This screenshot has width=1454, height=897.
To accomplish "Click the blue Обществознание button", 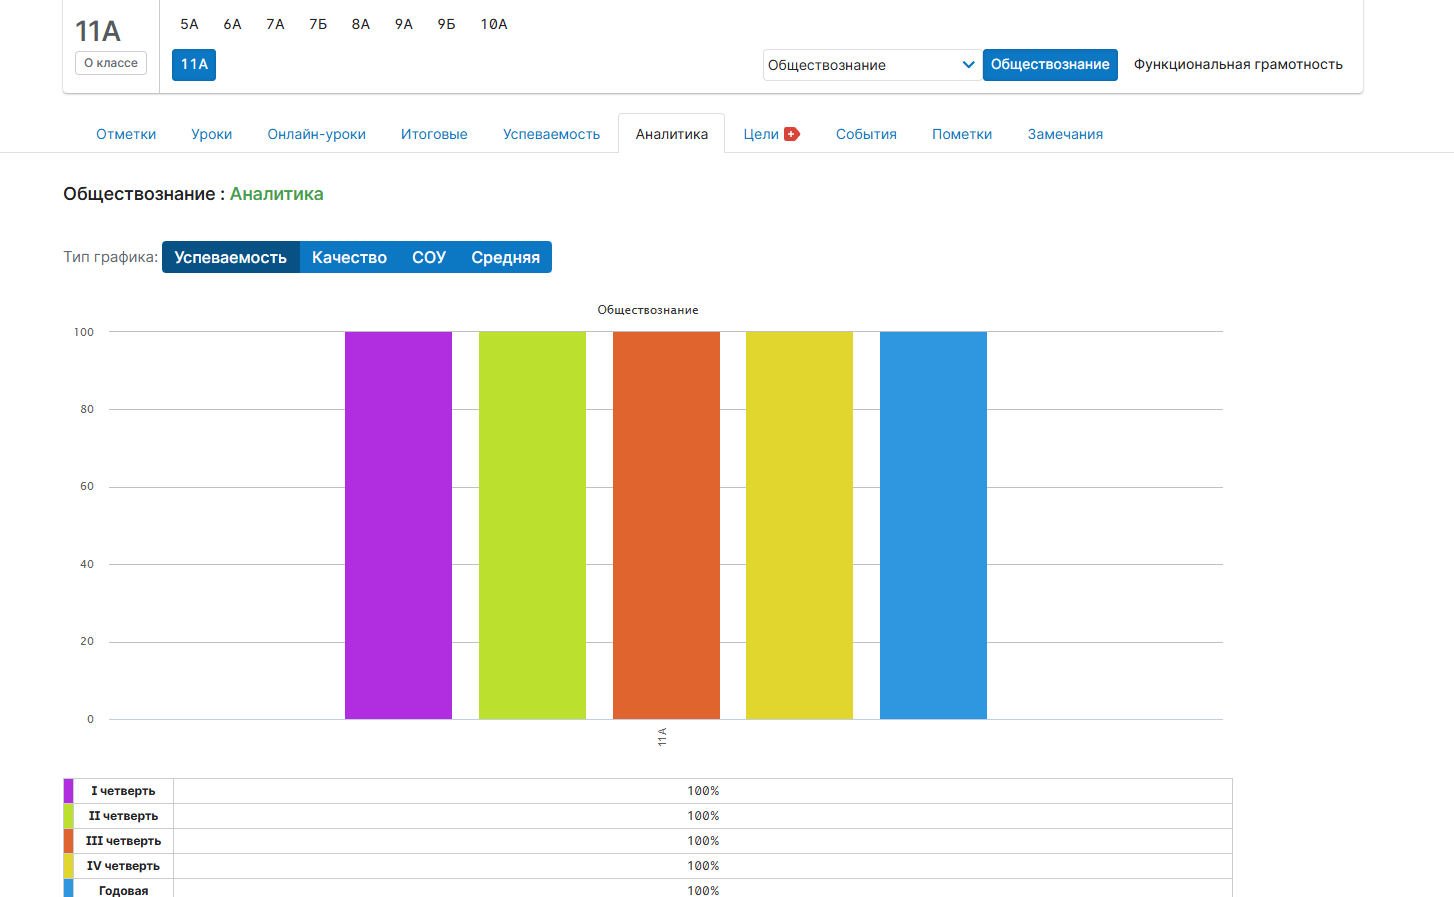I will pos(1050,65).
